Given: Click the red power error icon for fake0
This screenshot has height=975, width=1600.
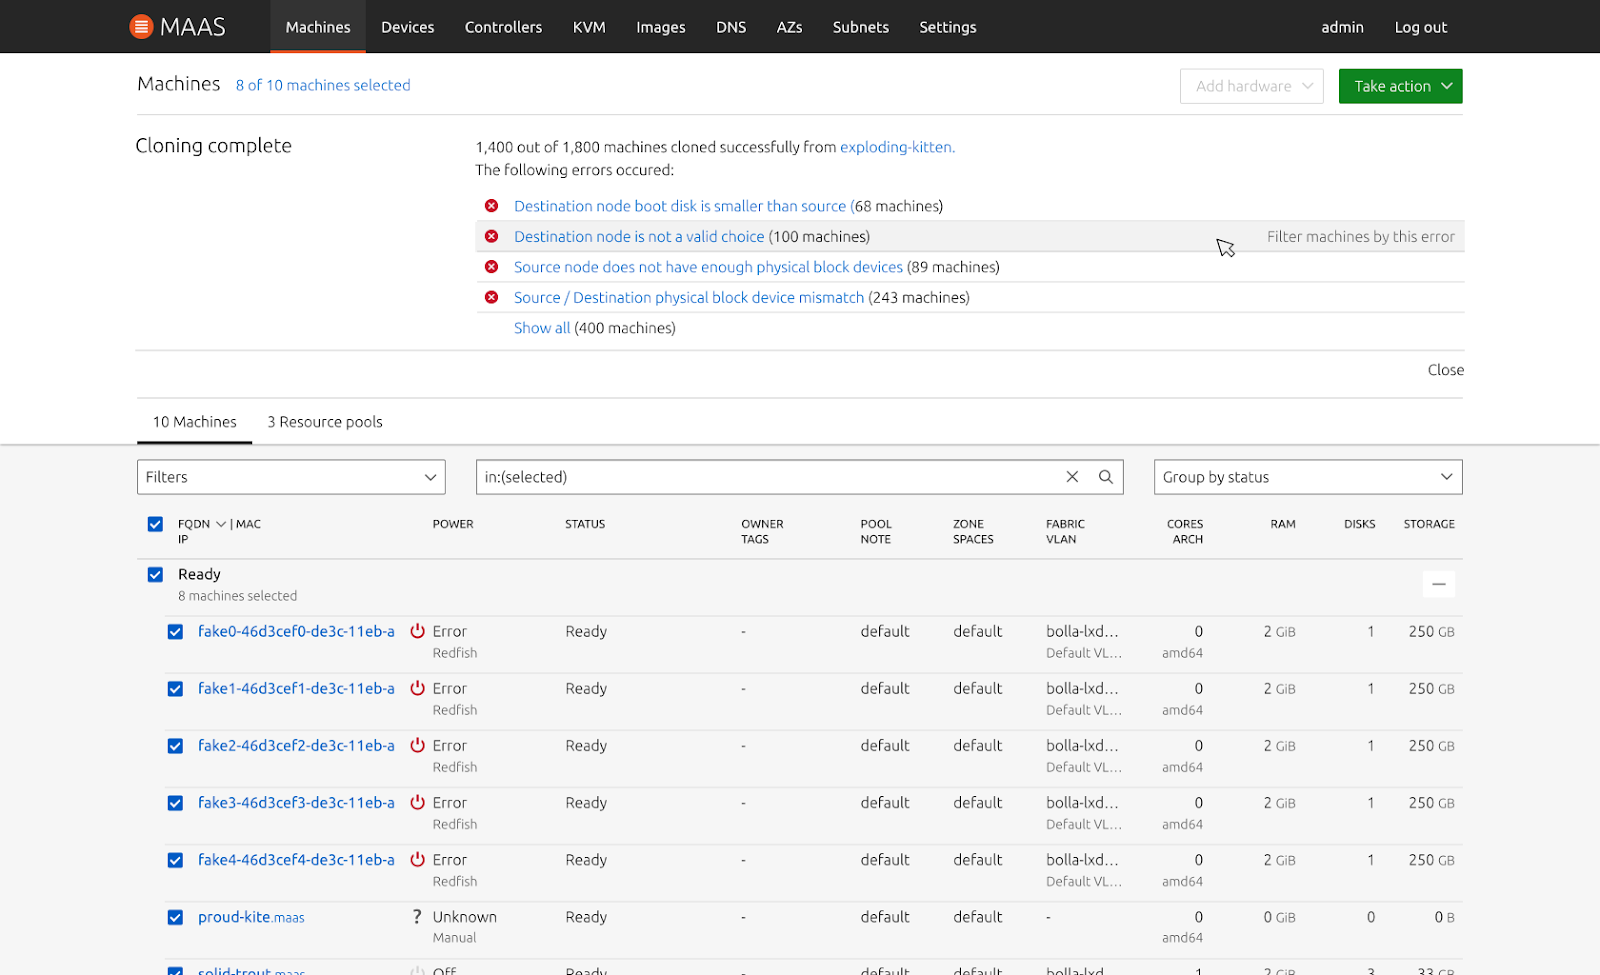Looking at the screenshot, I should [x=418, y=631].
